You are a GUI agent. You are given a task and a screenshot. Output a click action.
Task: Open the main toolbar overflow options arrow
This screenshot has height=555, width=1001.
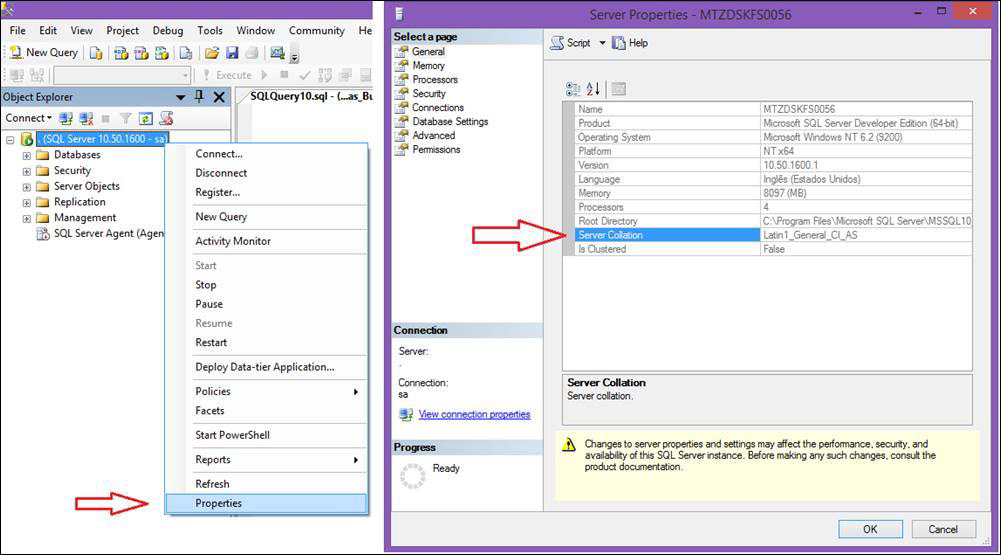pyautogui.click(x=294, y=57)
